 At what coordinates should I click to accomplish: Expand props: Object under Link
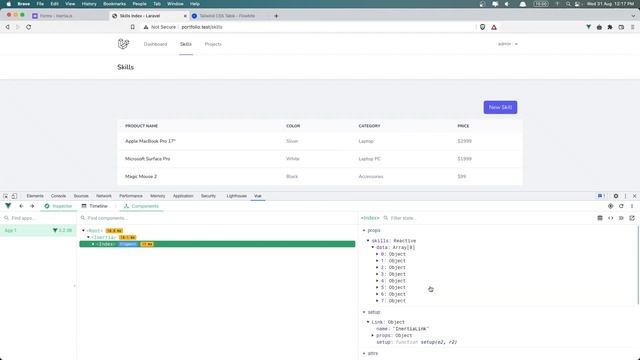tap(373, 336)
